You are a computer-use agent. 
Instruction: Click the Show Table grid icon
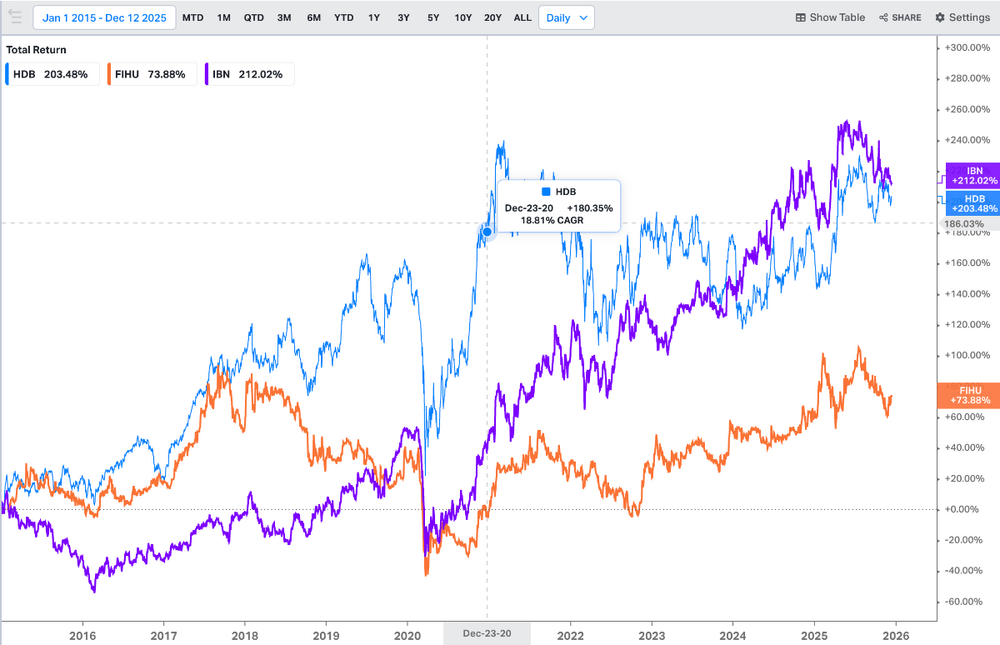coord(800,18)
